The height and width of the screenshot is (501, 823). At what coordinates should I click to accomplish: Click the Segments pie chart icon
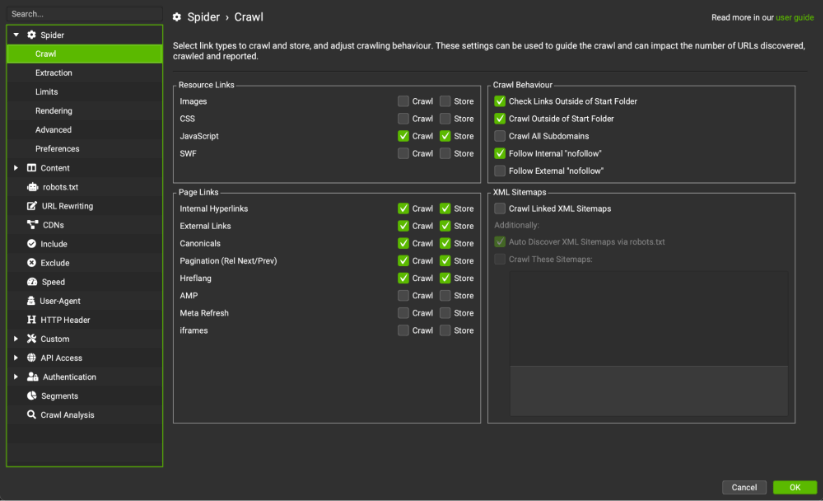click(32, 396)
